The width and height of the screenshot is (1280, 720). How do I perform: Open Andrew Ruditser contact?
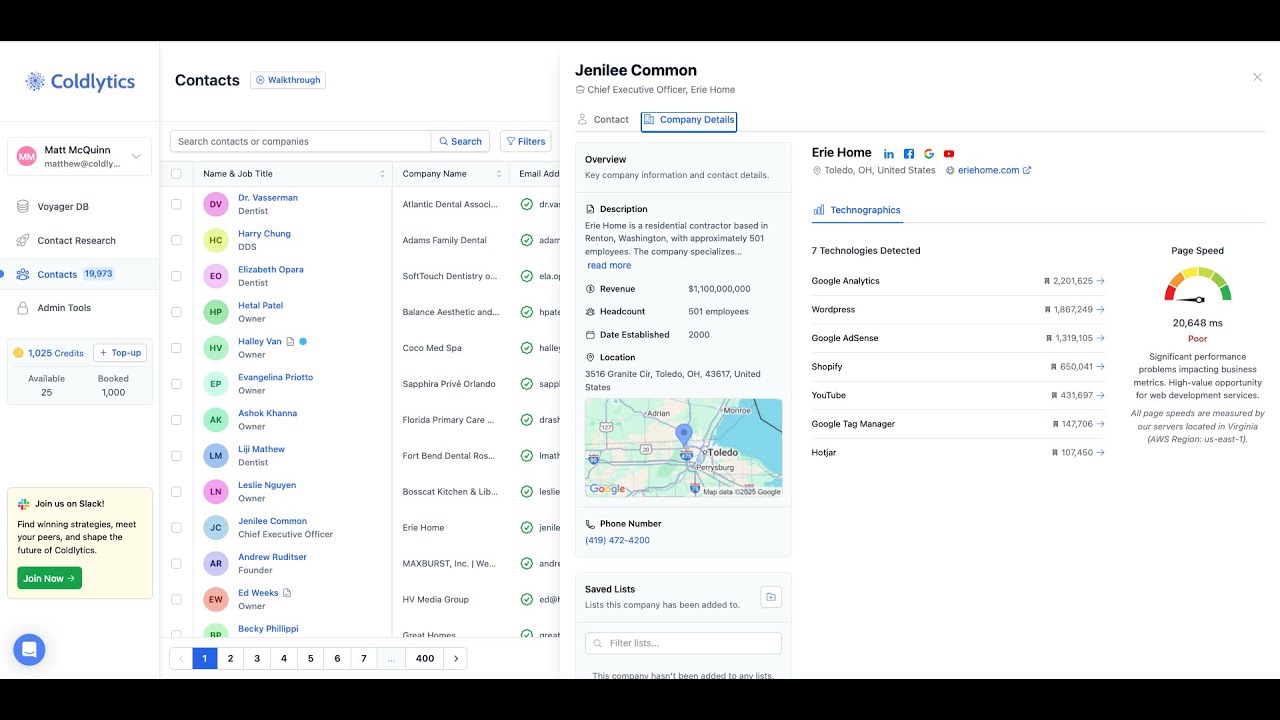tap(272, 557)
